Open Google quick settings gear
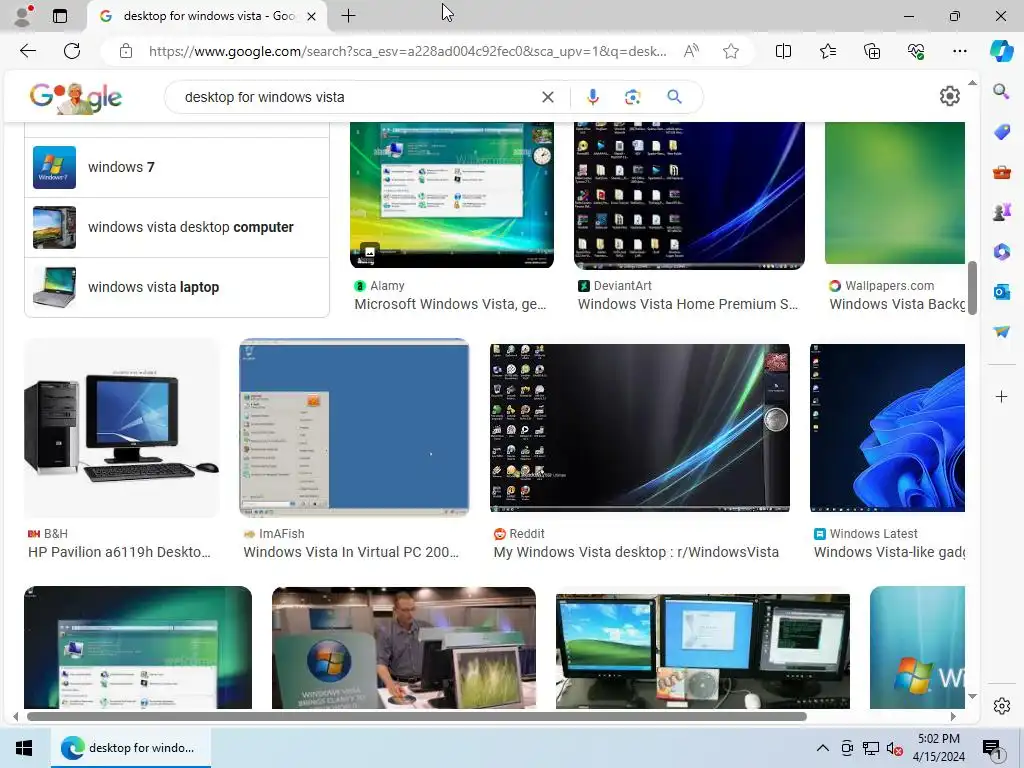 [x=950, y=96]
